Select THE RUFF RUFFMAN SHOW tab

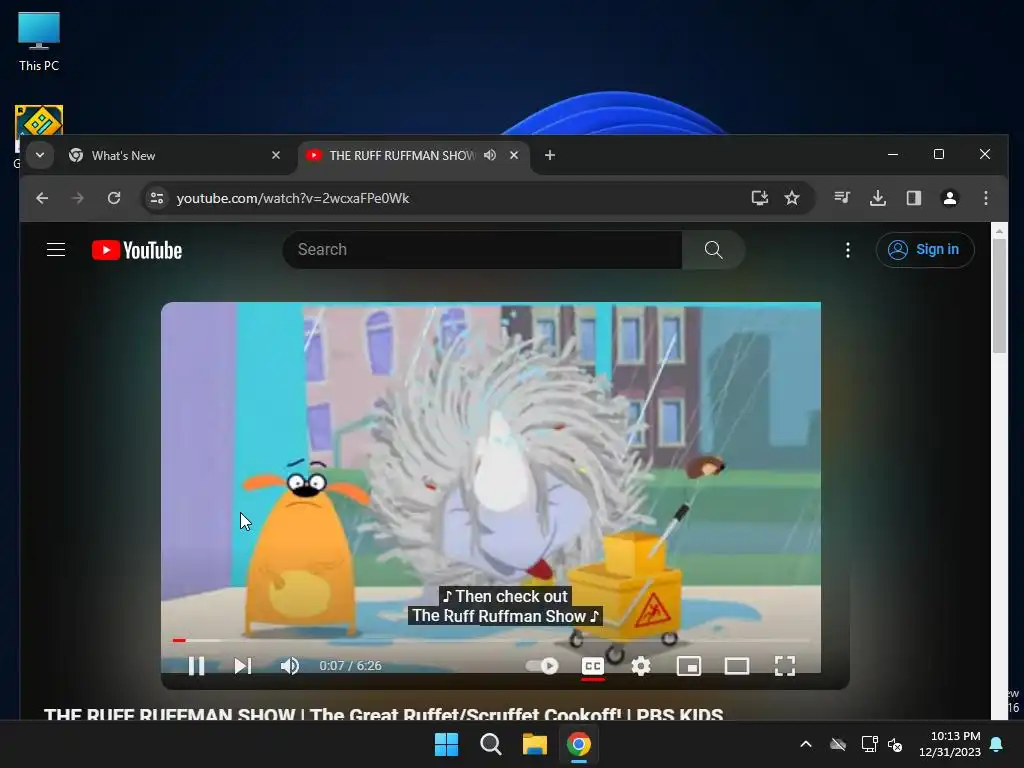click(401, 155)
